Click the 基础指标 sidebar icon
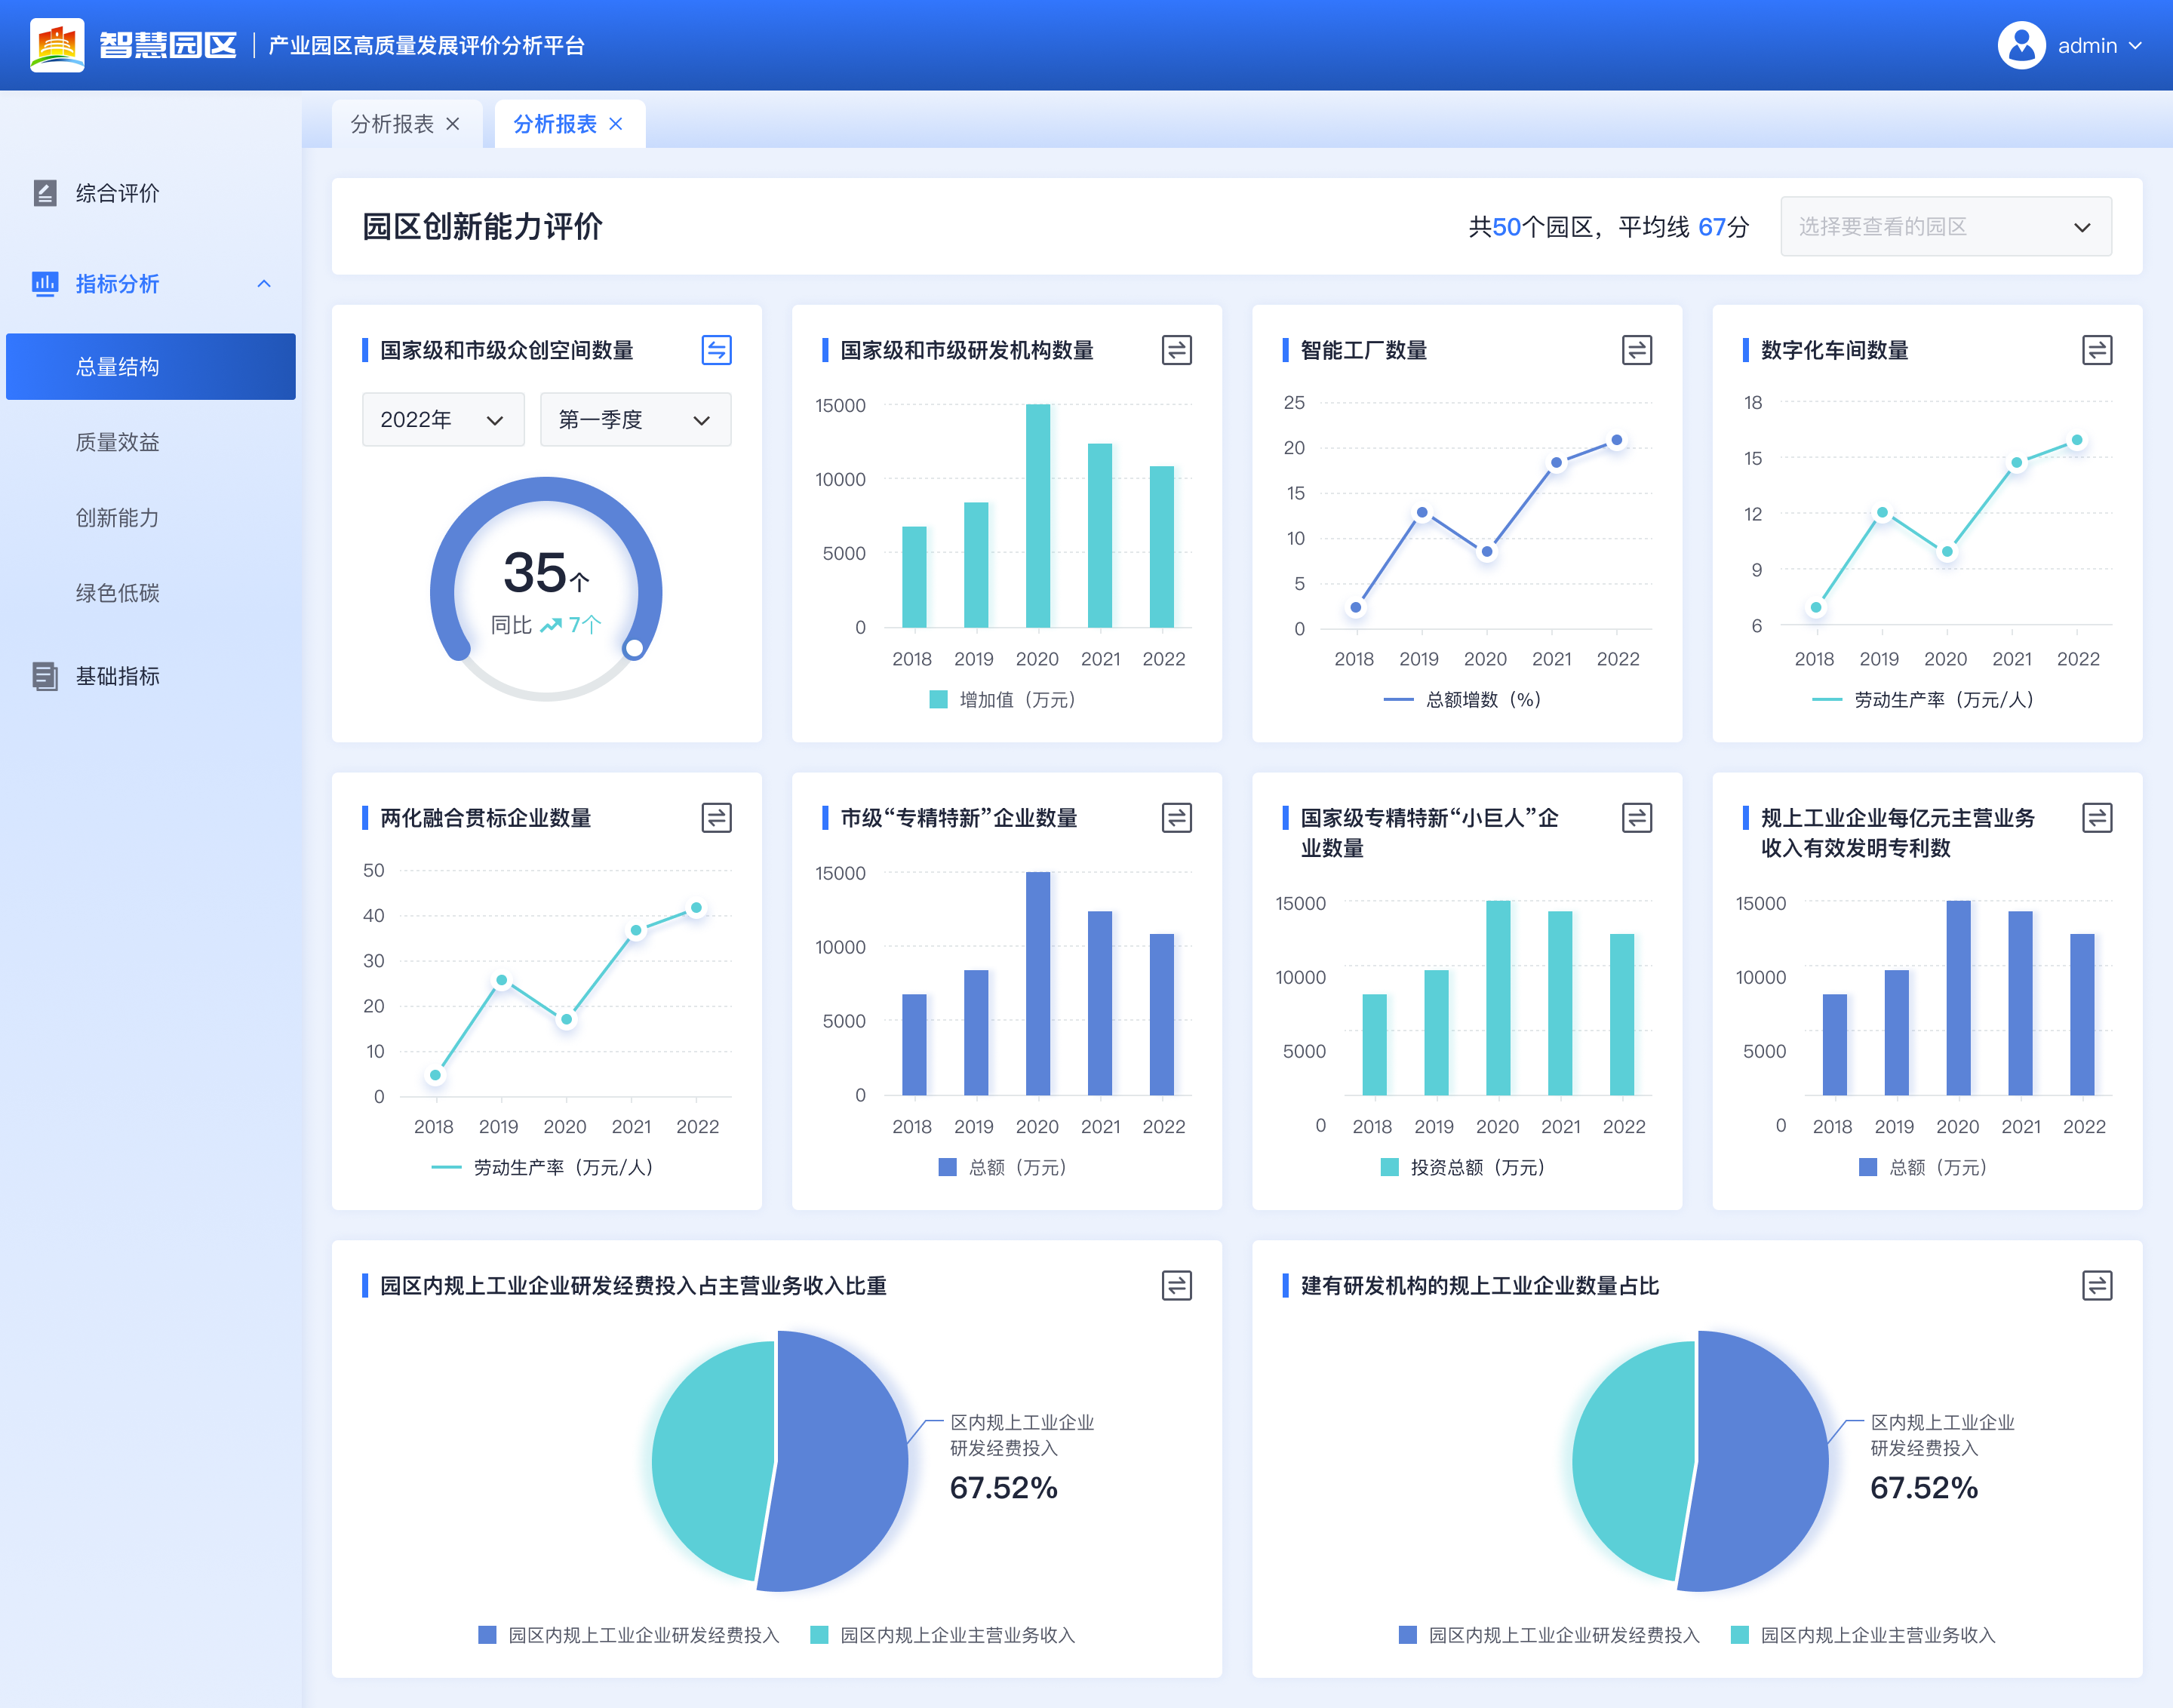Image resolution: width=2173 pixels, height=1708 pixels. coord(45,676)
